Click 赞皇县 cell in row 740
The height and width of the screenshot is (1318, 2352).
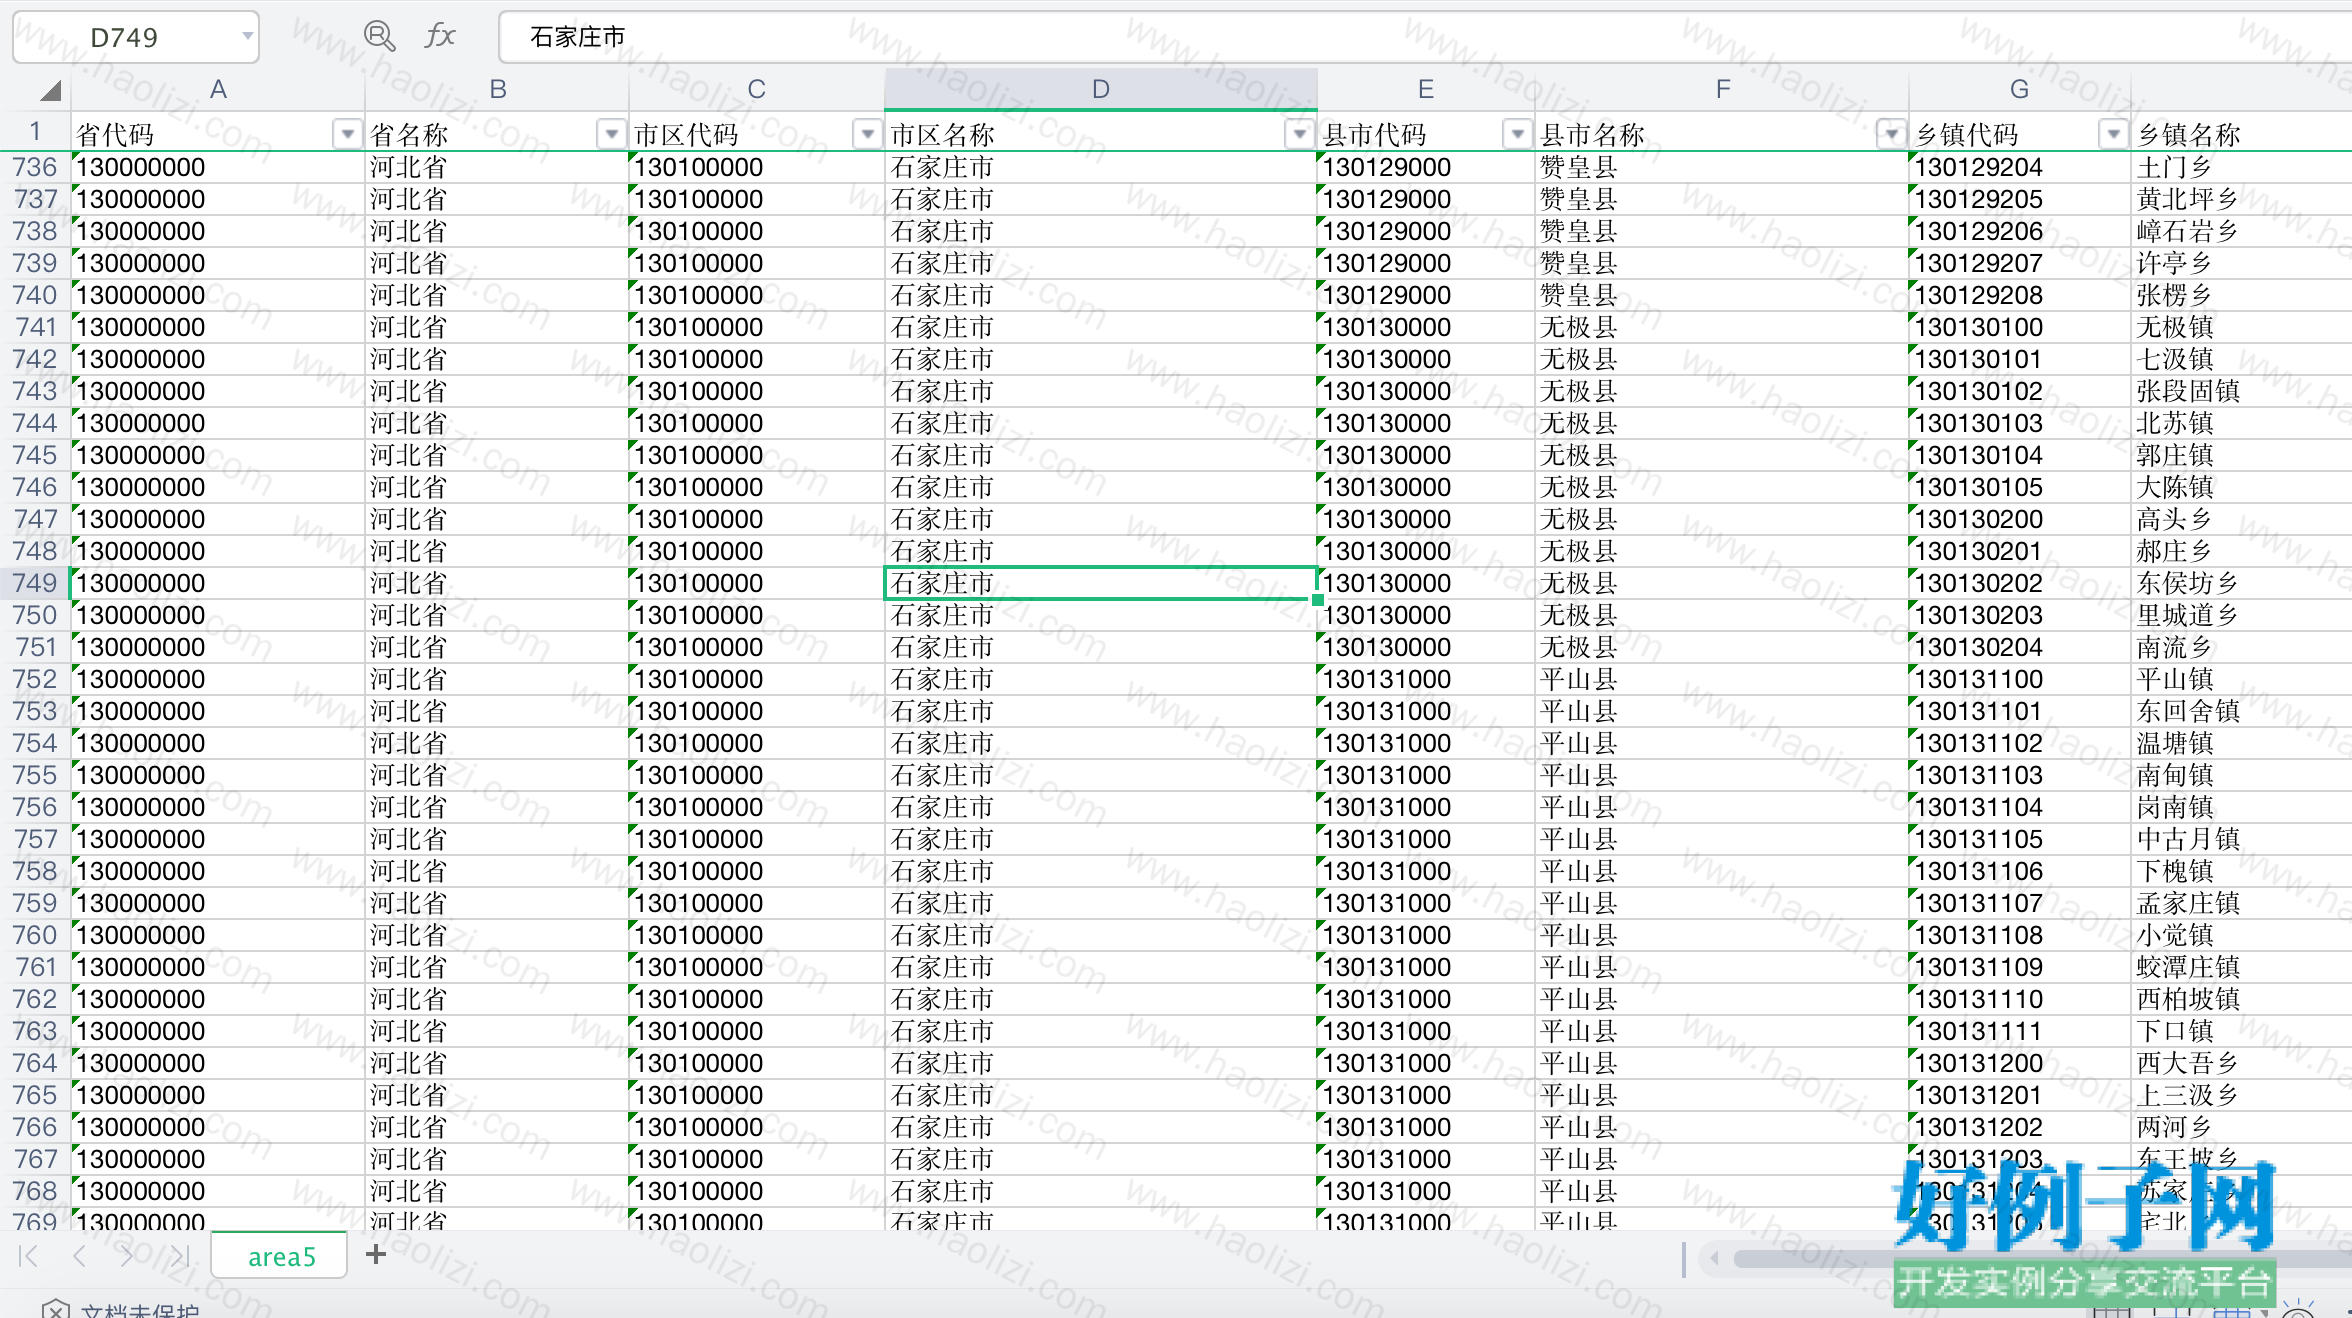pyautogui.click(x=1722, y=295)
